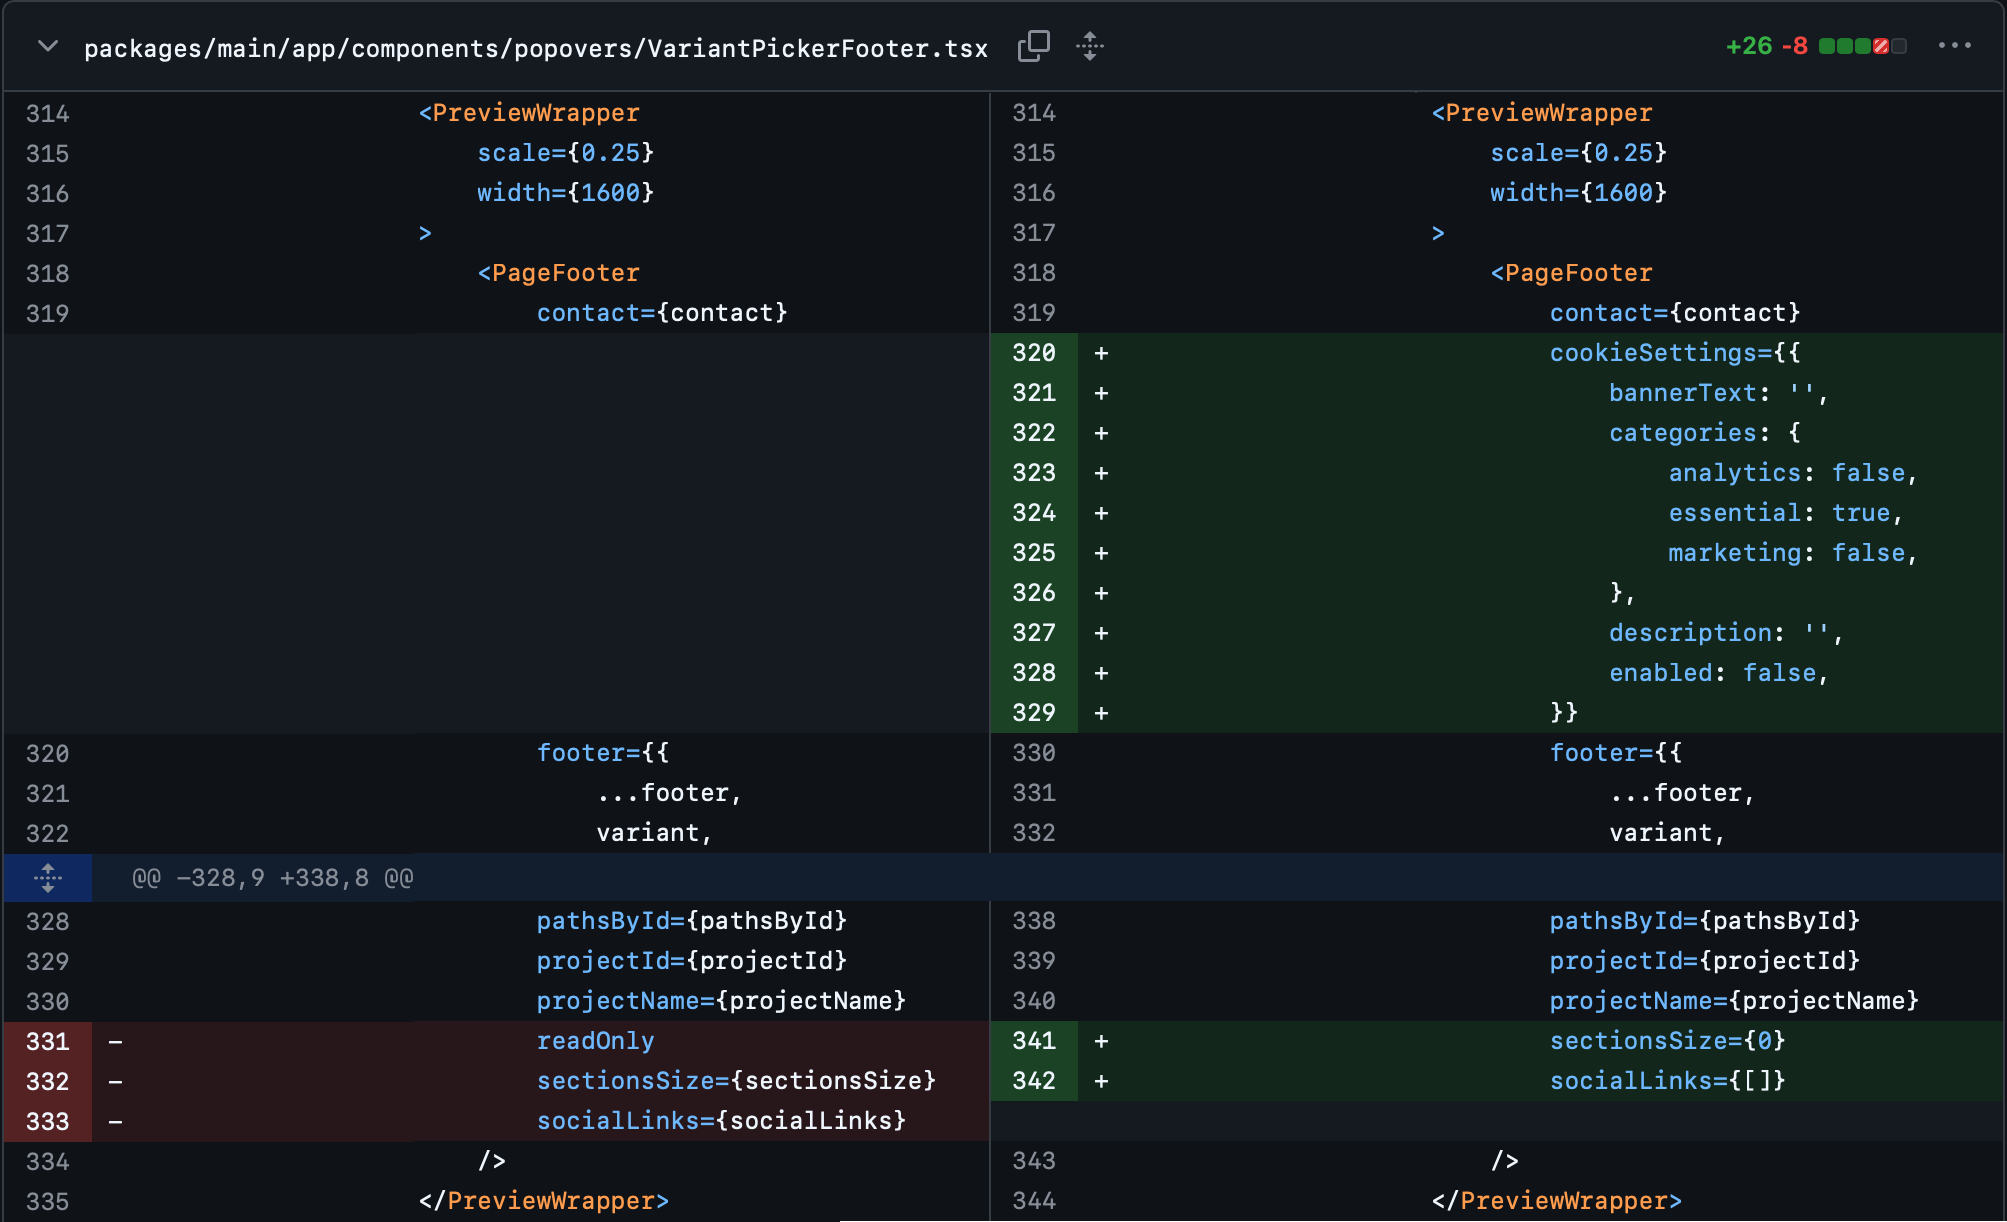Click the hunk header @@ -328,9 +338,8 @@

point(270,878)
